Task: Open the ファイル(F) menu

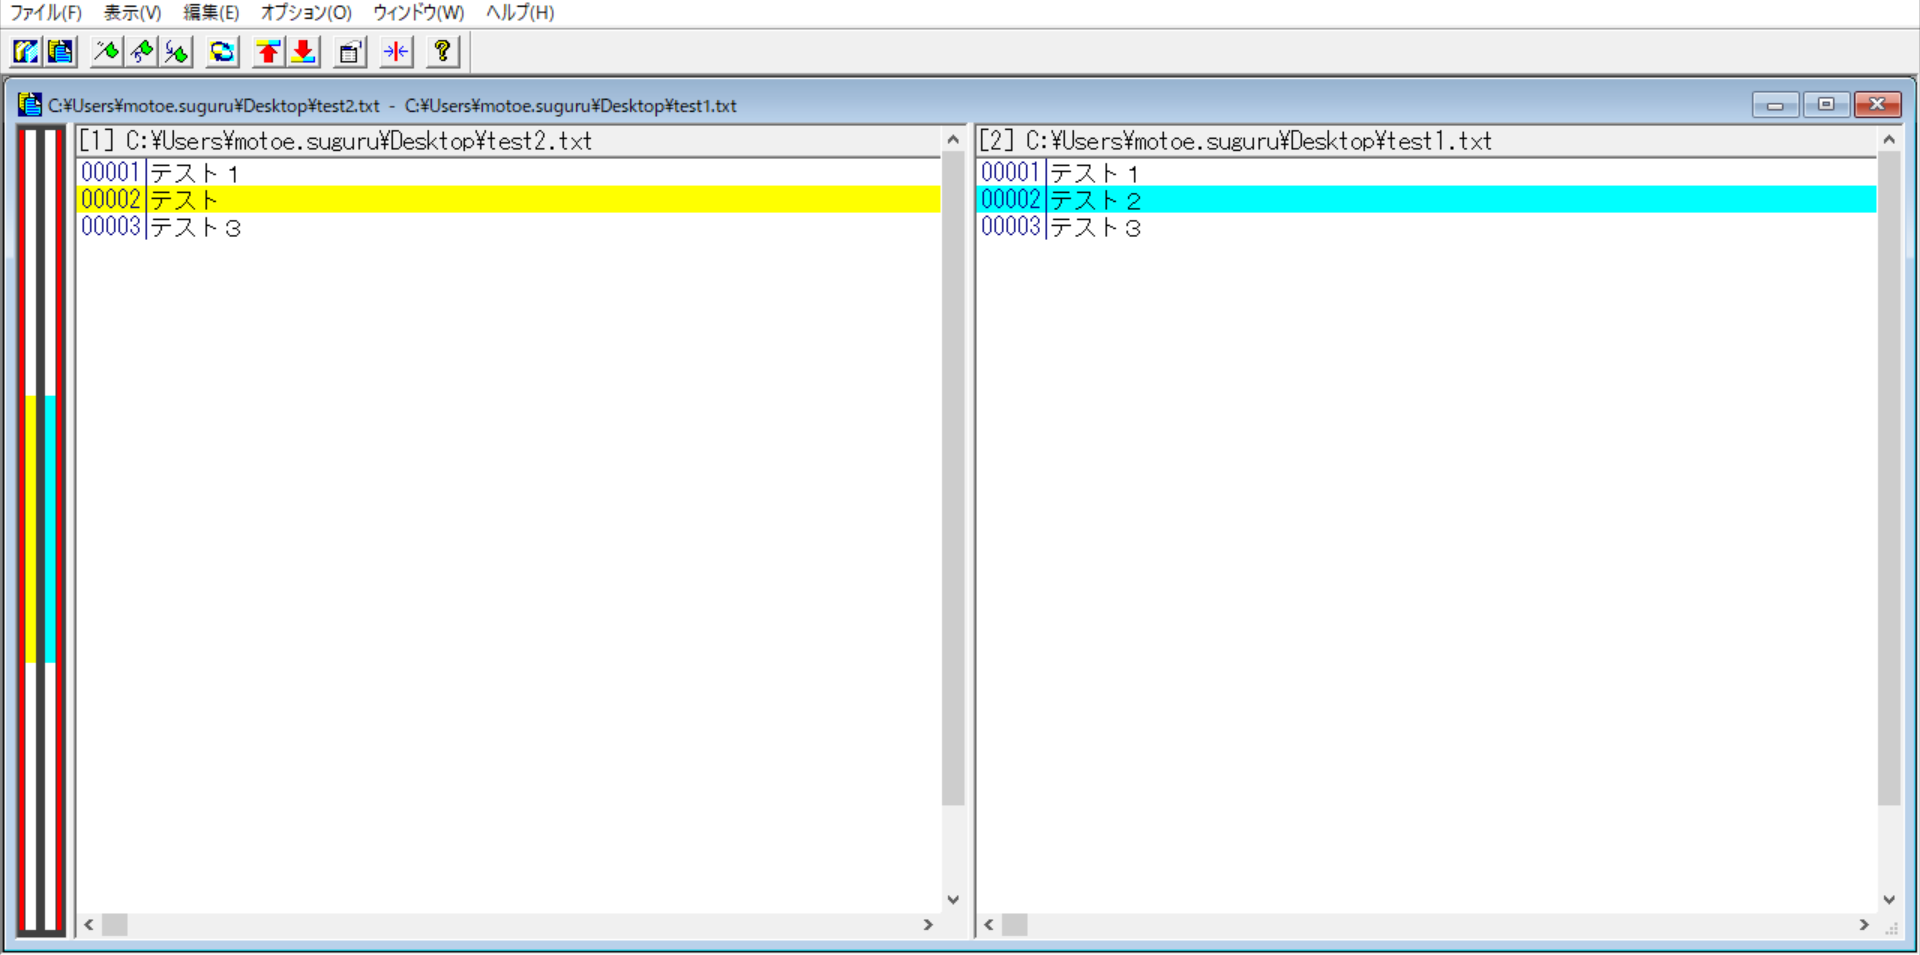Action: pos(45,13)
